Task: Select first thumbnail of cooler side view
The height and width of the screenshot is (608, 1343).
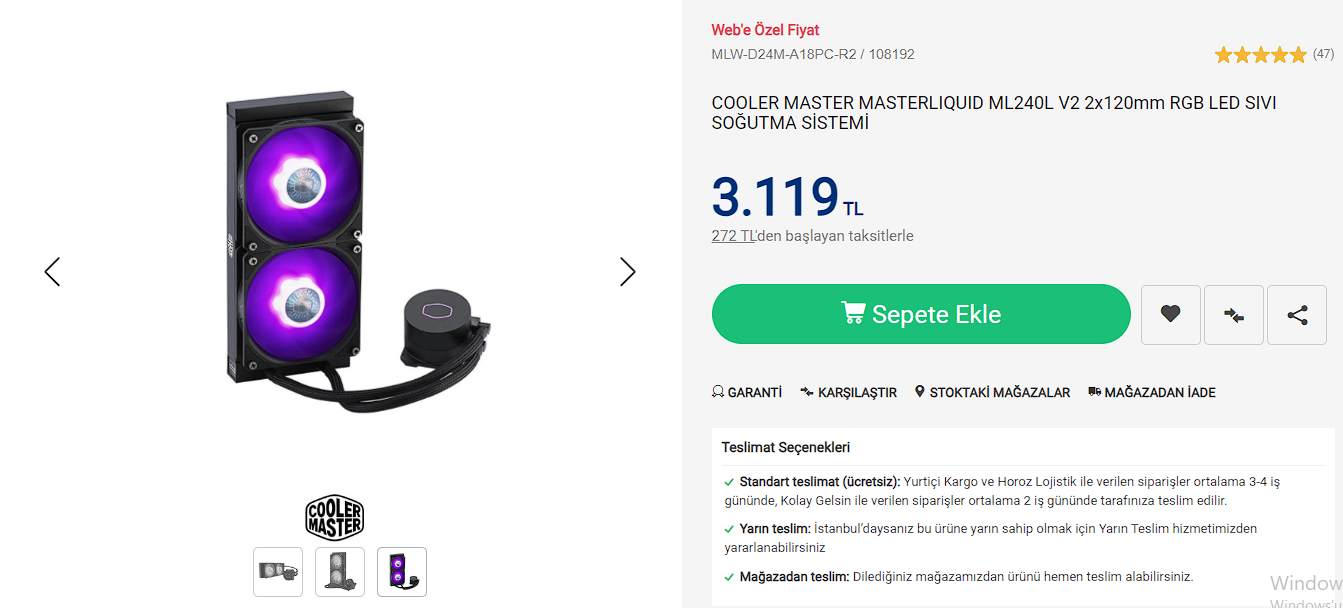Action: coord(278,572)
